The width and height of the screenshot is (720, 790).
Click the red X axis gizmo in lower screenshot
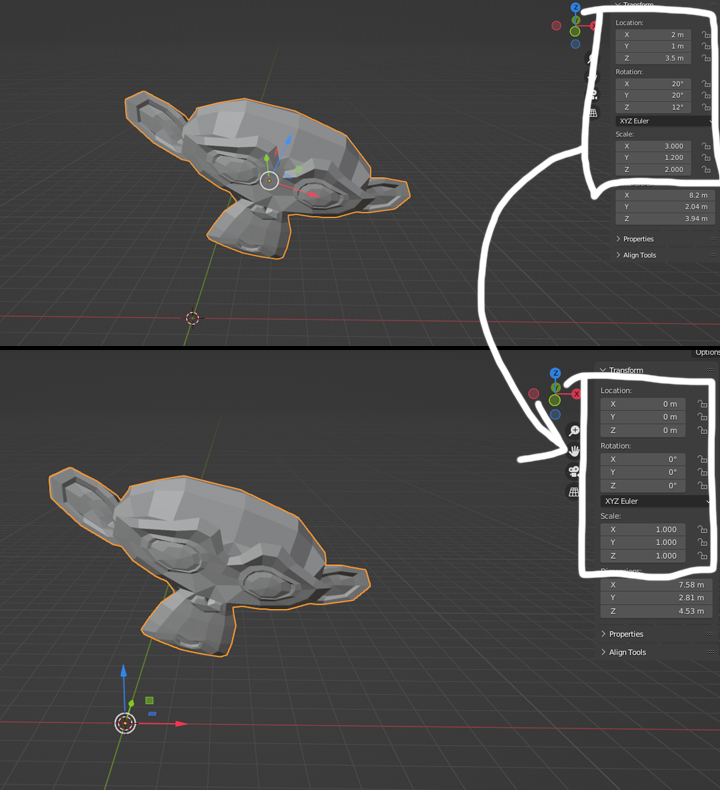click(576, 394)
